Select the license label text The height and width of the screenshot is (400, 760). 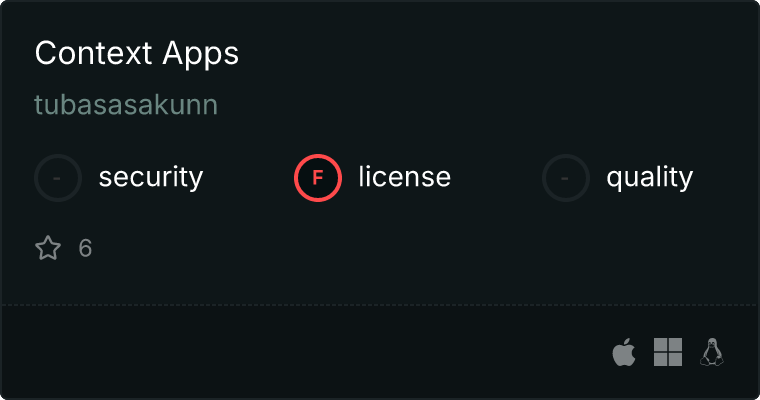point(405,176)
